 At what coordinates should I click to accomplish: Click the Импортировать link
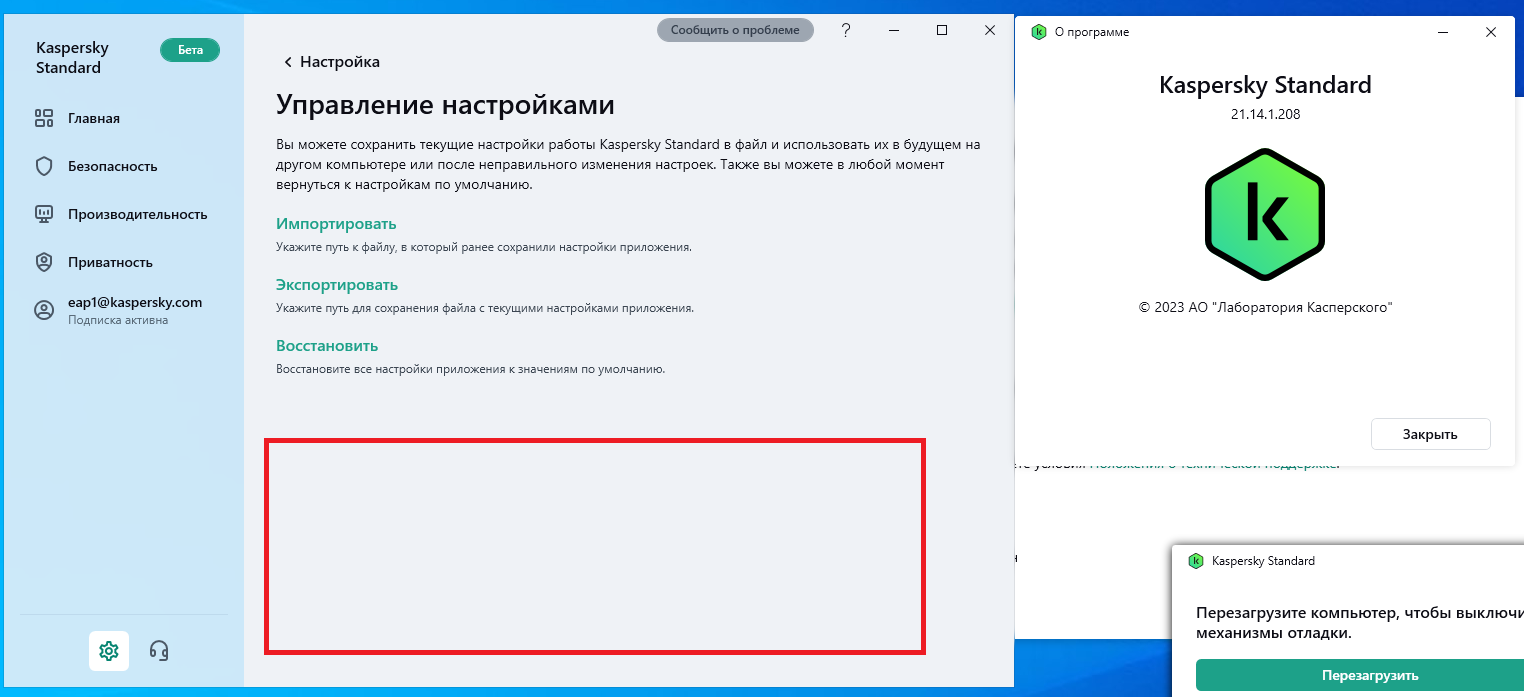336,224
